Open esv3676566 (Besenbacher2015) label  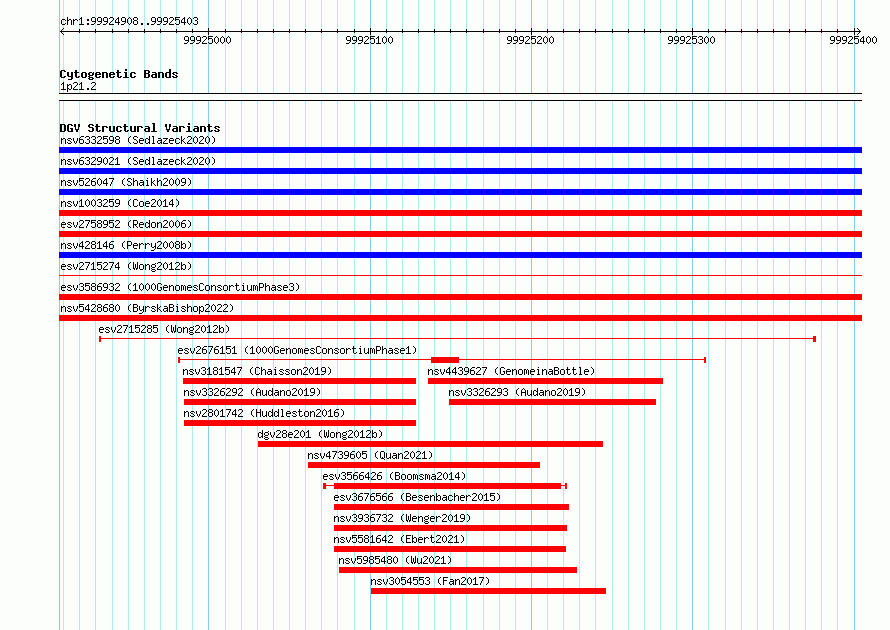point(417,497)
